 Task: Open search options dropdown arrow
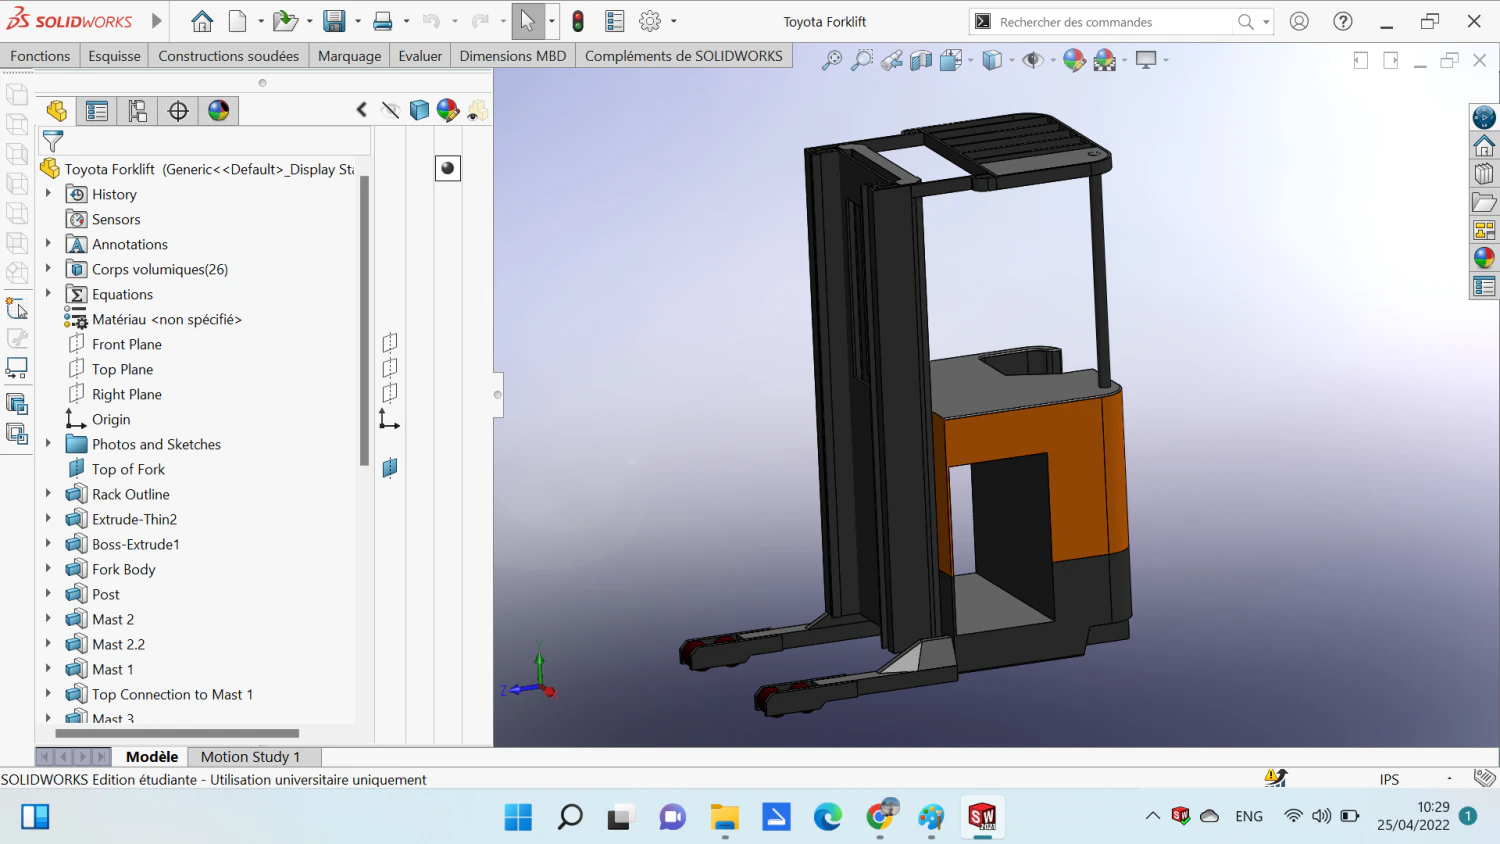tap(1266, 22)
